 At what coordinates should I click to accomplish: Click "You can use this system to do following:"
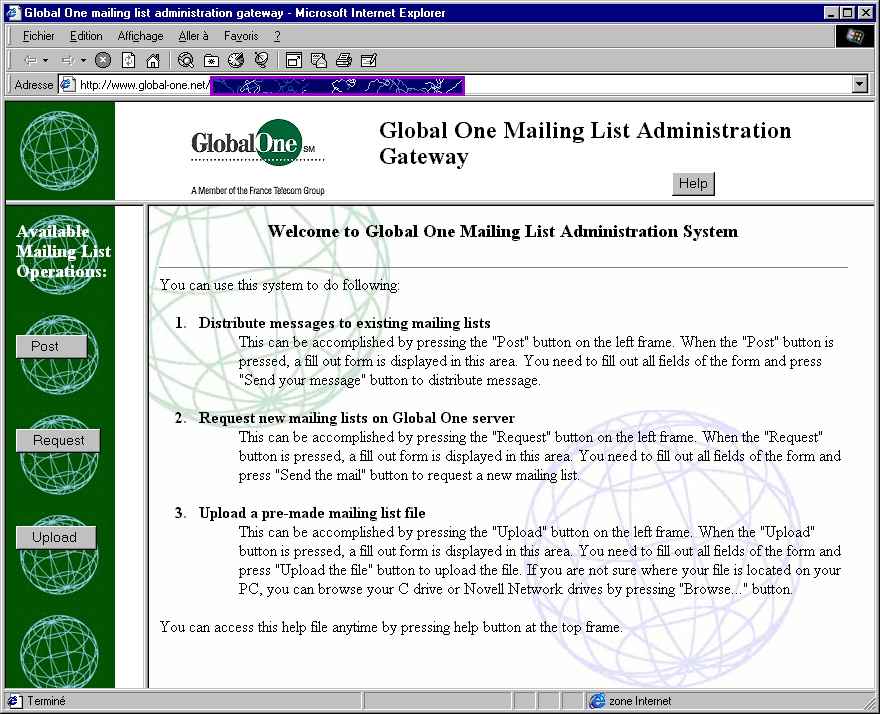(279, 285)
